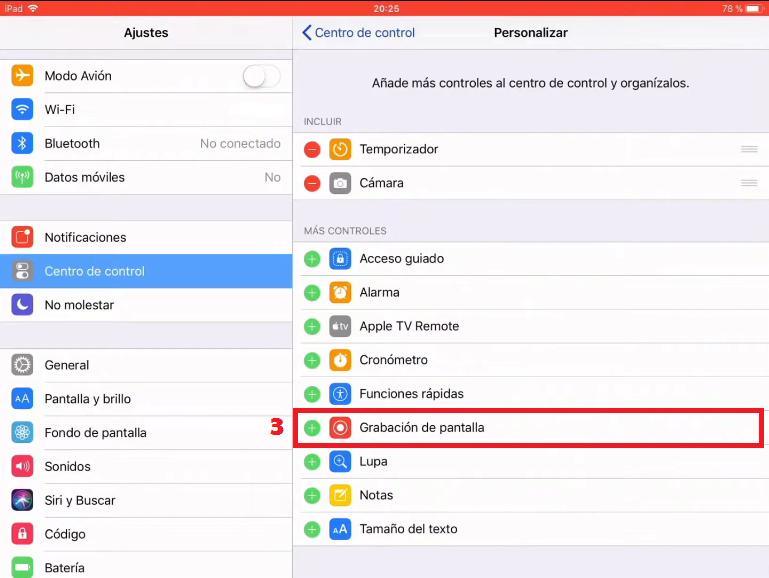Screen dimensions: 769x578
Task: Tap the Código lock icon
Action: tap(22, 534)
